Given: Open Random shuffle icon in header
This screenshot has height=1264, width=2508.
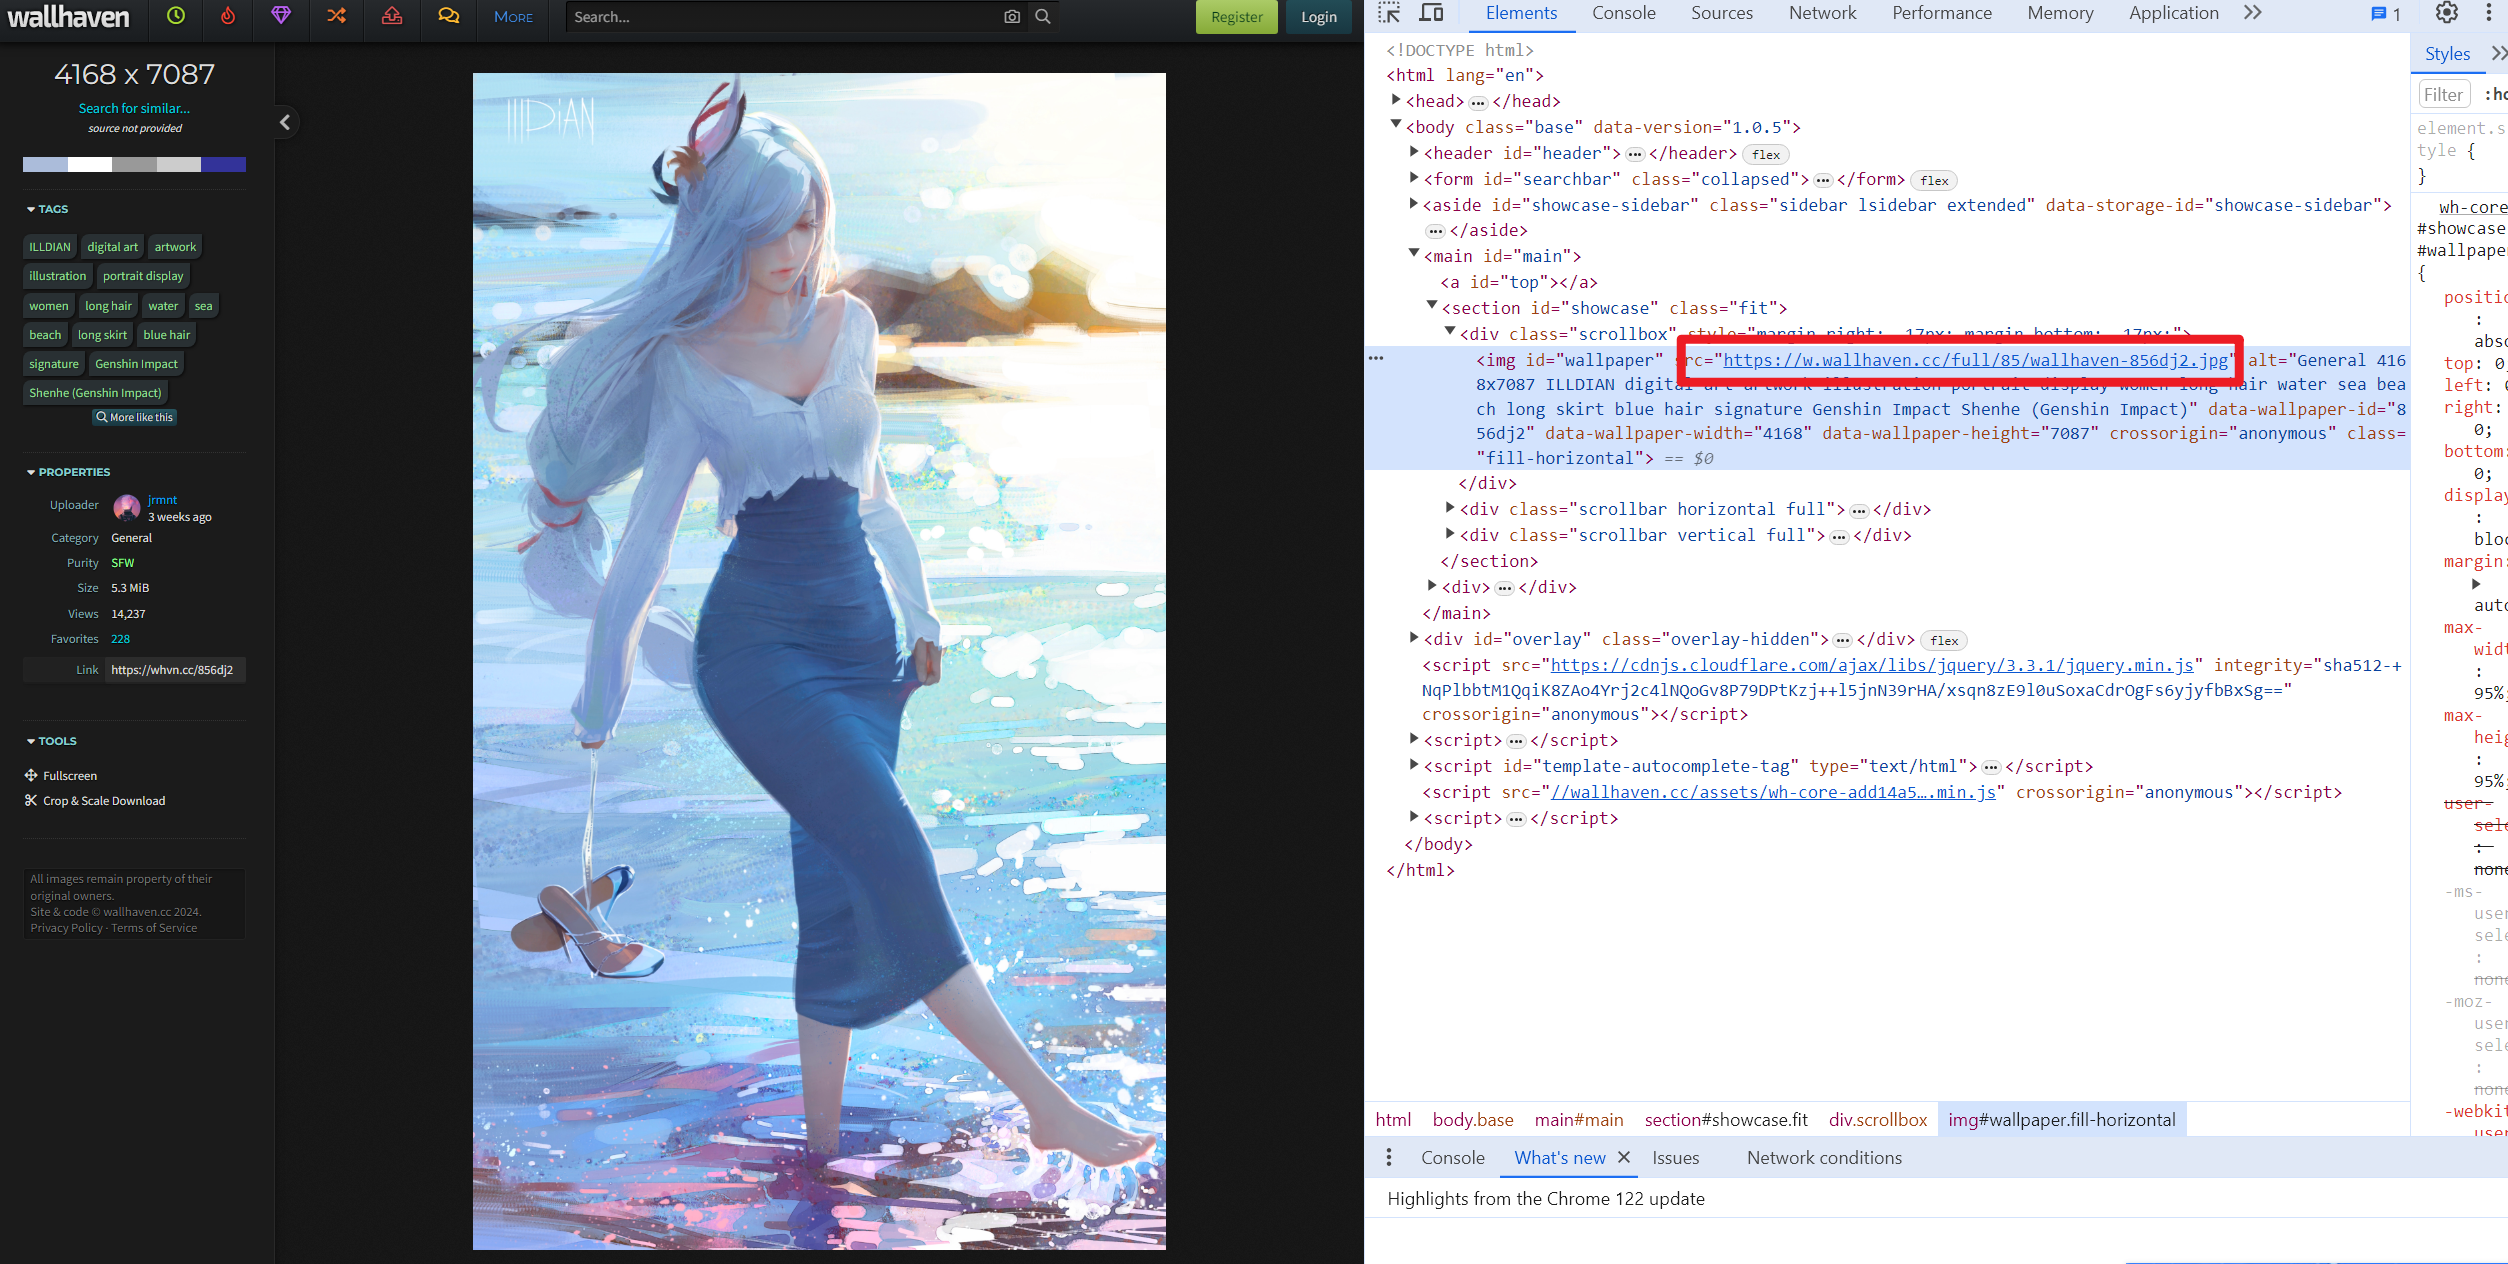Looking at the screenshot, I should click(x=336, y=16).
